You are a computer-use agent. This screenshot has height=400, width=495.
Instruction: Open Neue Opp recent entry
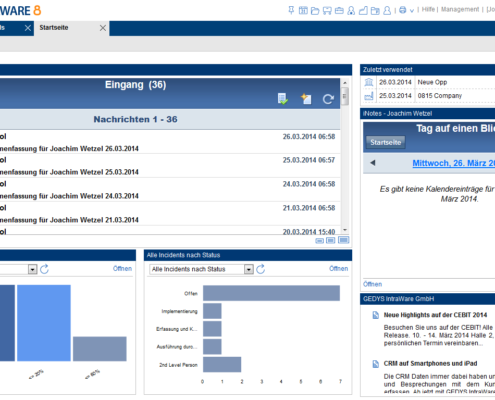[432, 82]
